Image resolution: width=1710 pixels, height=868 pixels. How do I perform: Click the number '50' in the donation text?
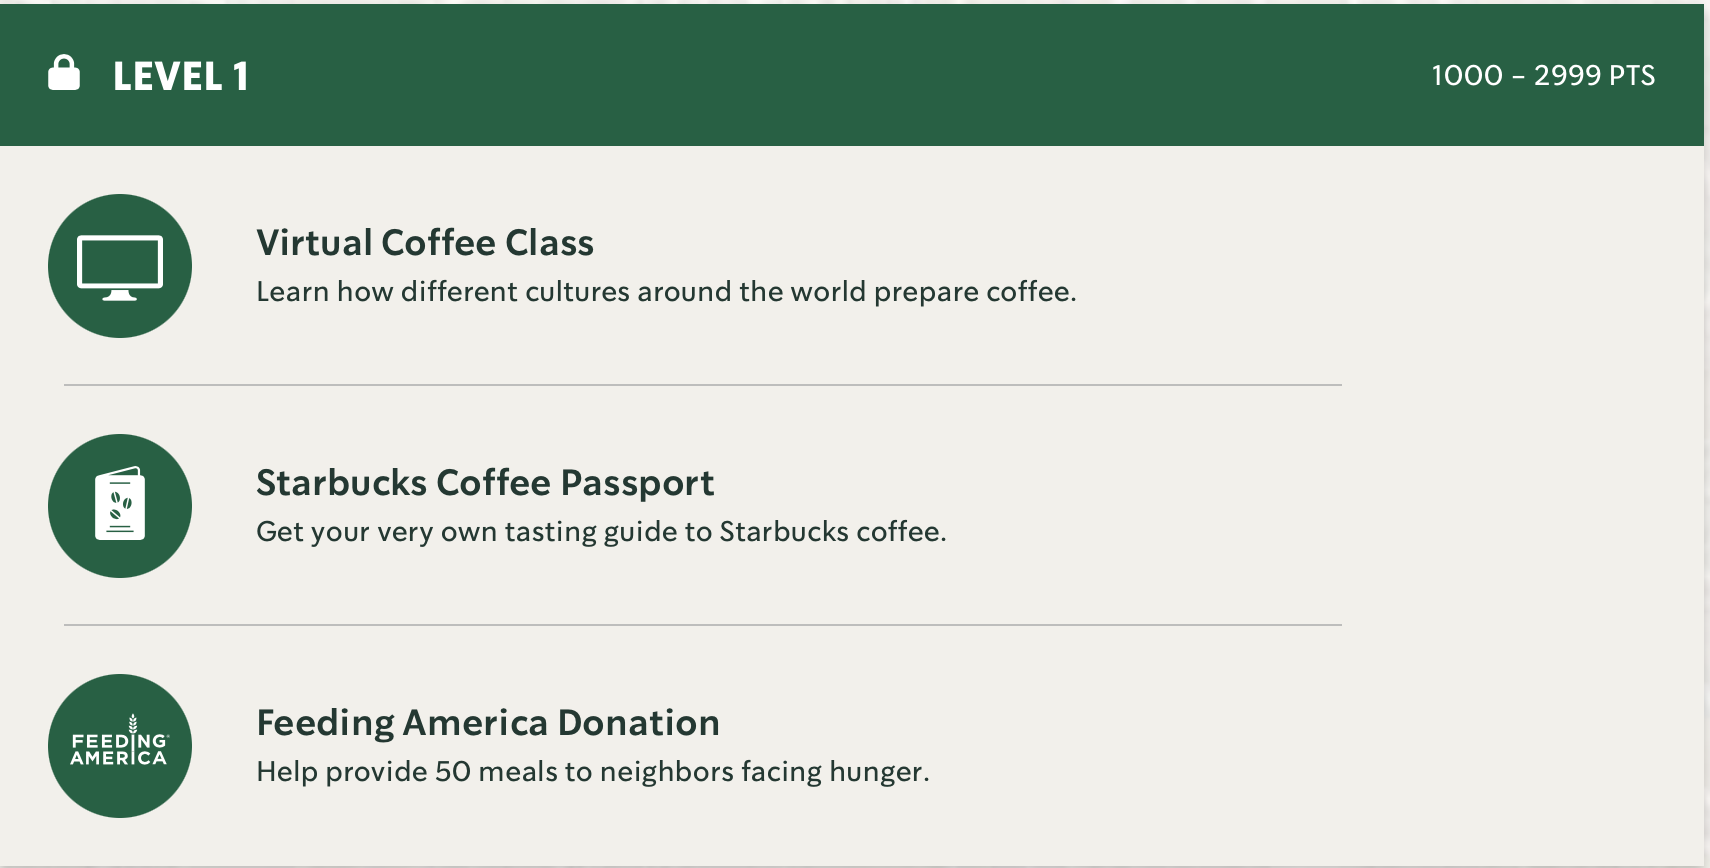coord(453,772)
